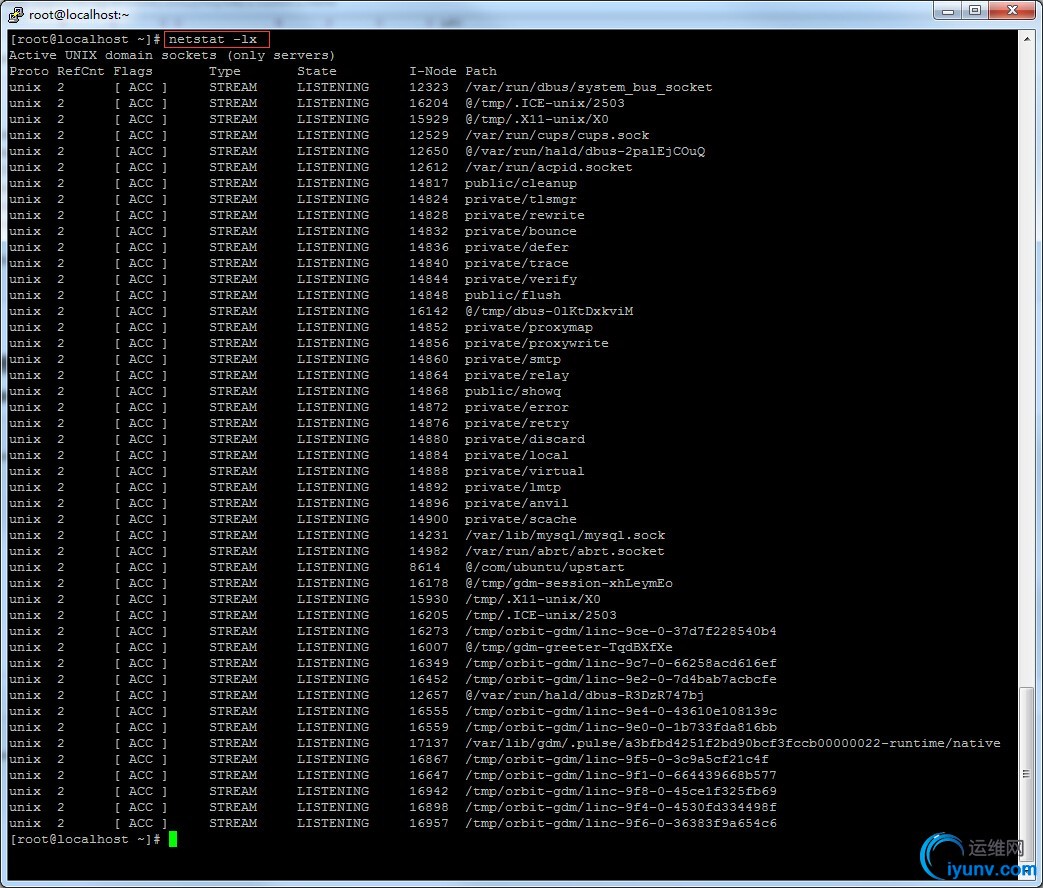Click path private/smtp
The image size is (1043, 888).
click(513, 359)
